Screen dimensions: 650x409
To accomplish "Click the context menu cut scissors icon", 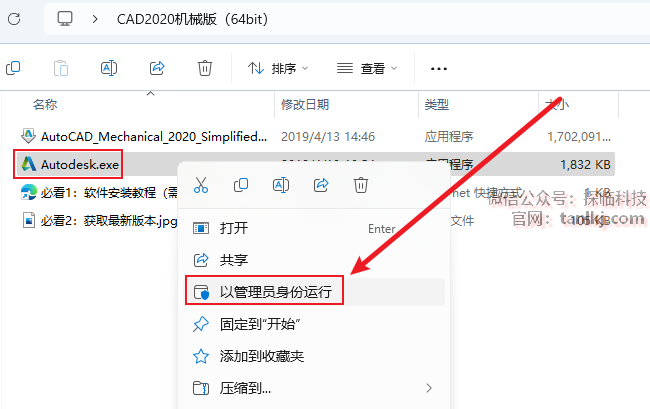I will click(201, 185).
